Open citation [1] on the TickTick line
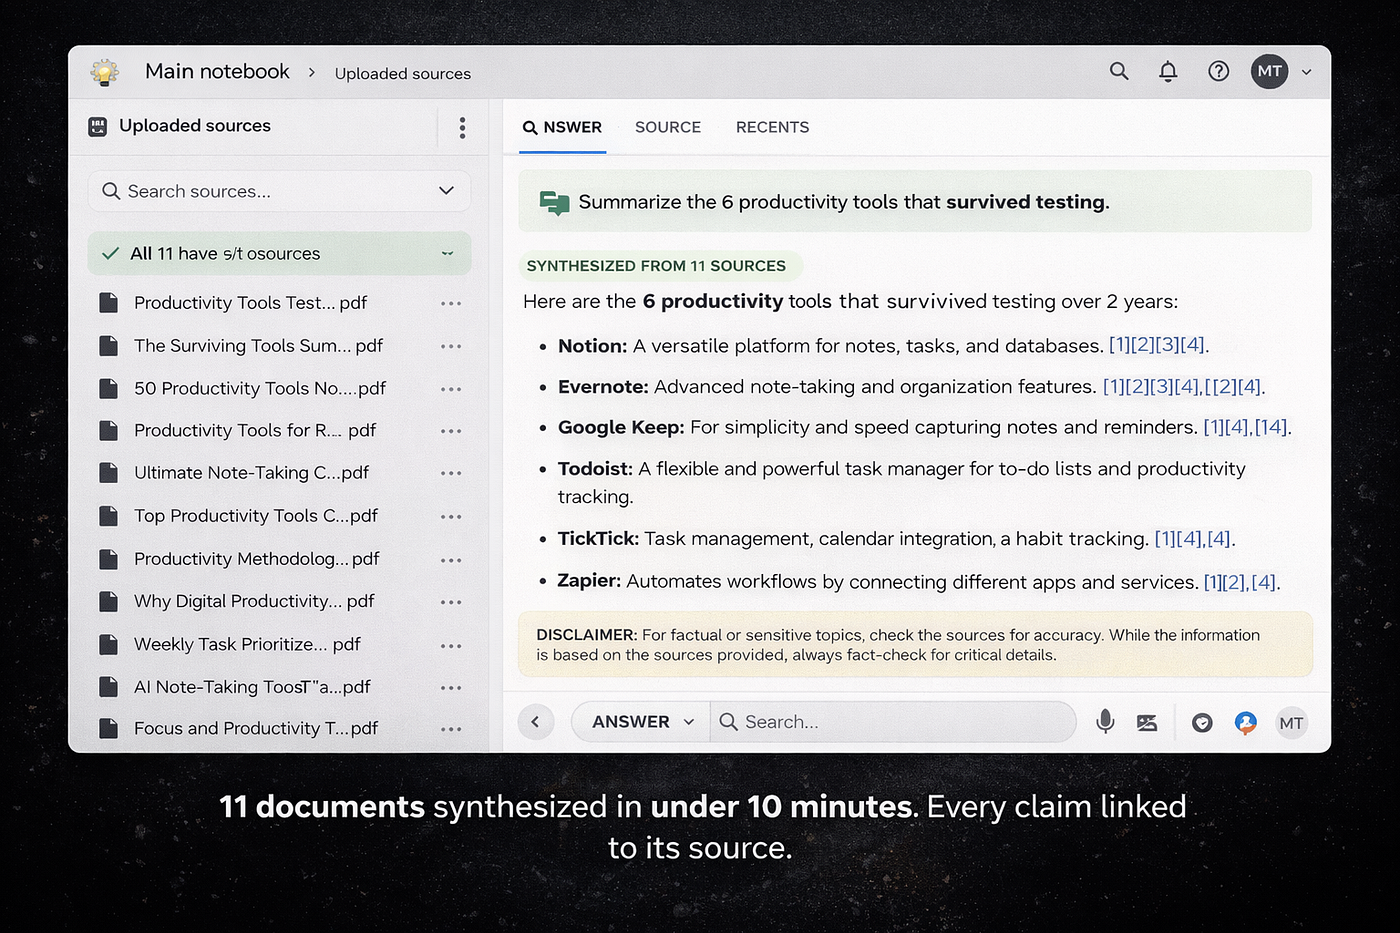 1165,540
